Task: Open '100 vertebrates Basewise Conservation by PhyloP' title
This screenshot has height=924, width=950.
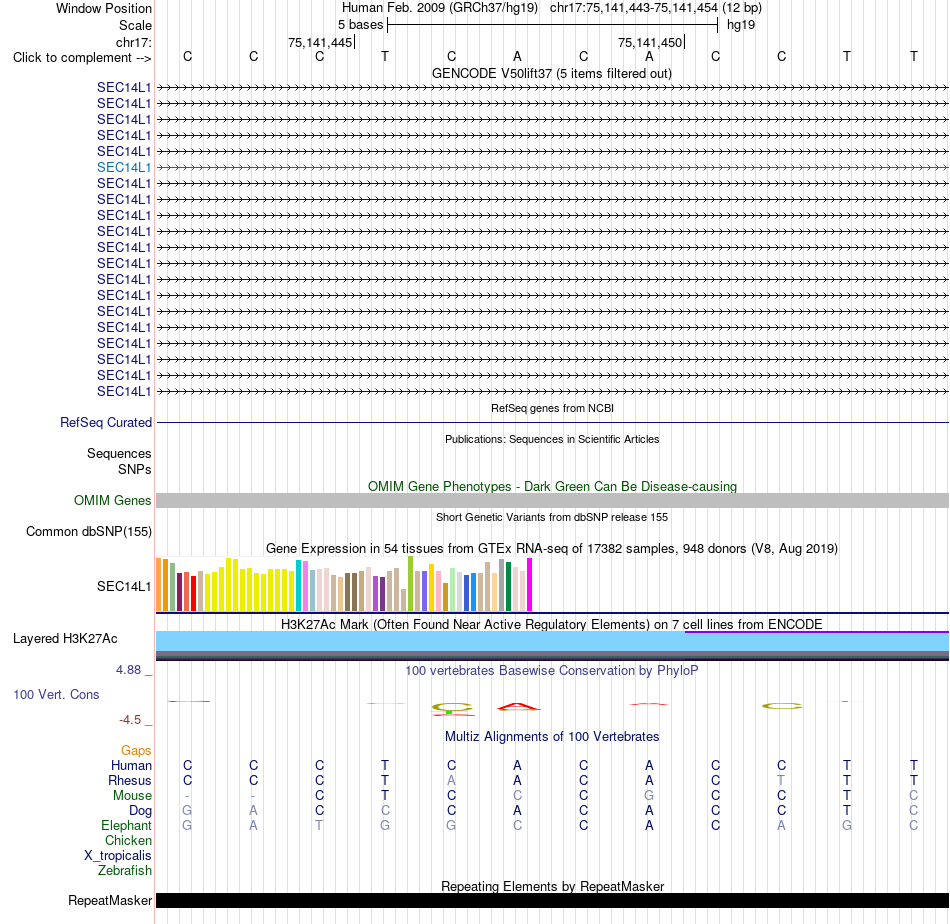Action: 552,671
